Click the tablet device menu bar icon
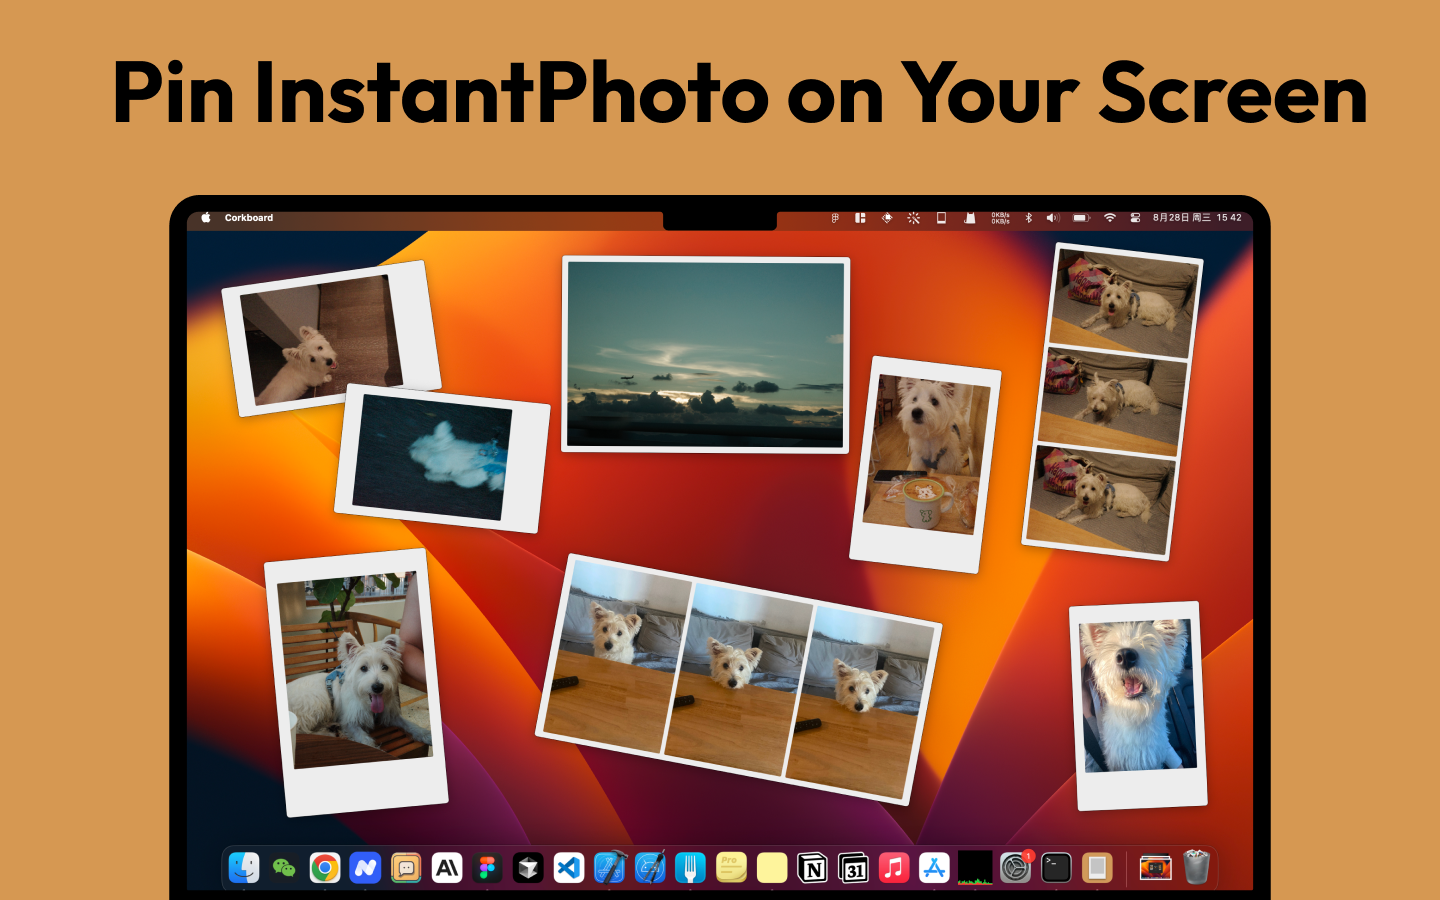The image size is (1440, 900). (x=941, y=217)
